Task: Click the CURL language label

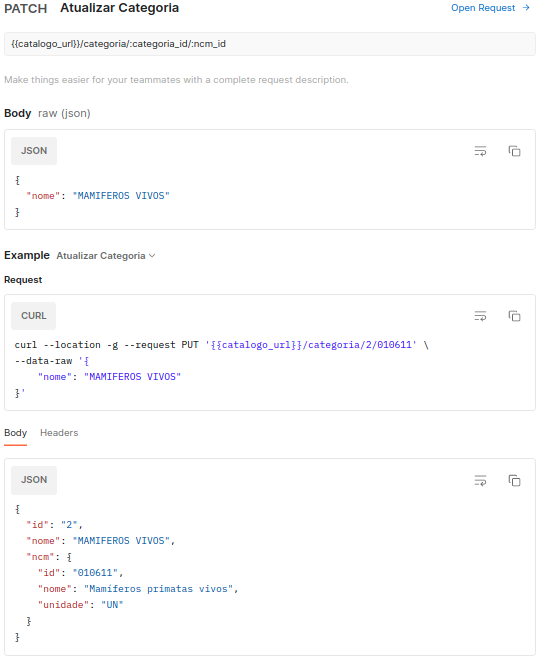Action: coord(34,316)
